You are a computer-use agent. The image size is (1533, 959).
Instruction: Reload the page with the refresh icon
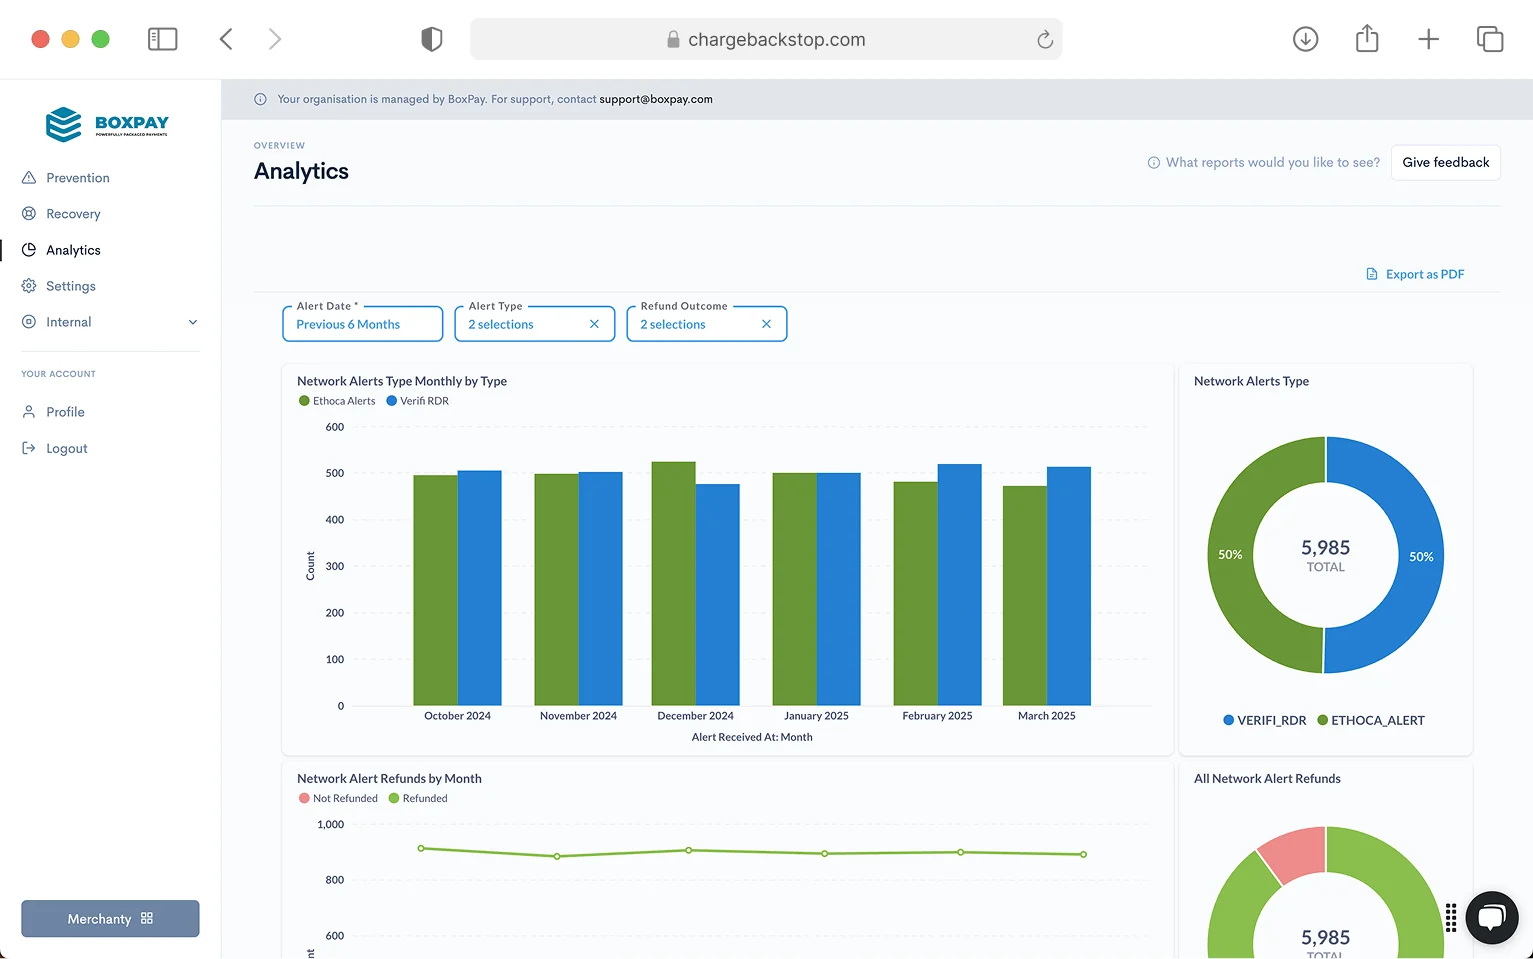pyautogui.click(x=1044, y=39)
